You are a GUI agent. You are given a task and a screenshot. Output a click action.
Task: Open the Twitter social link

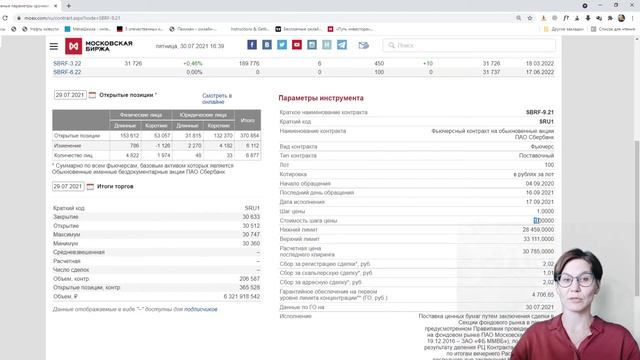(282, 45)
